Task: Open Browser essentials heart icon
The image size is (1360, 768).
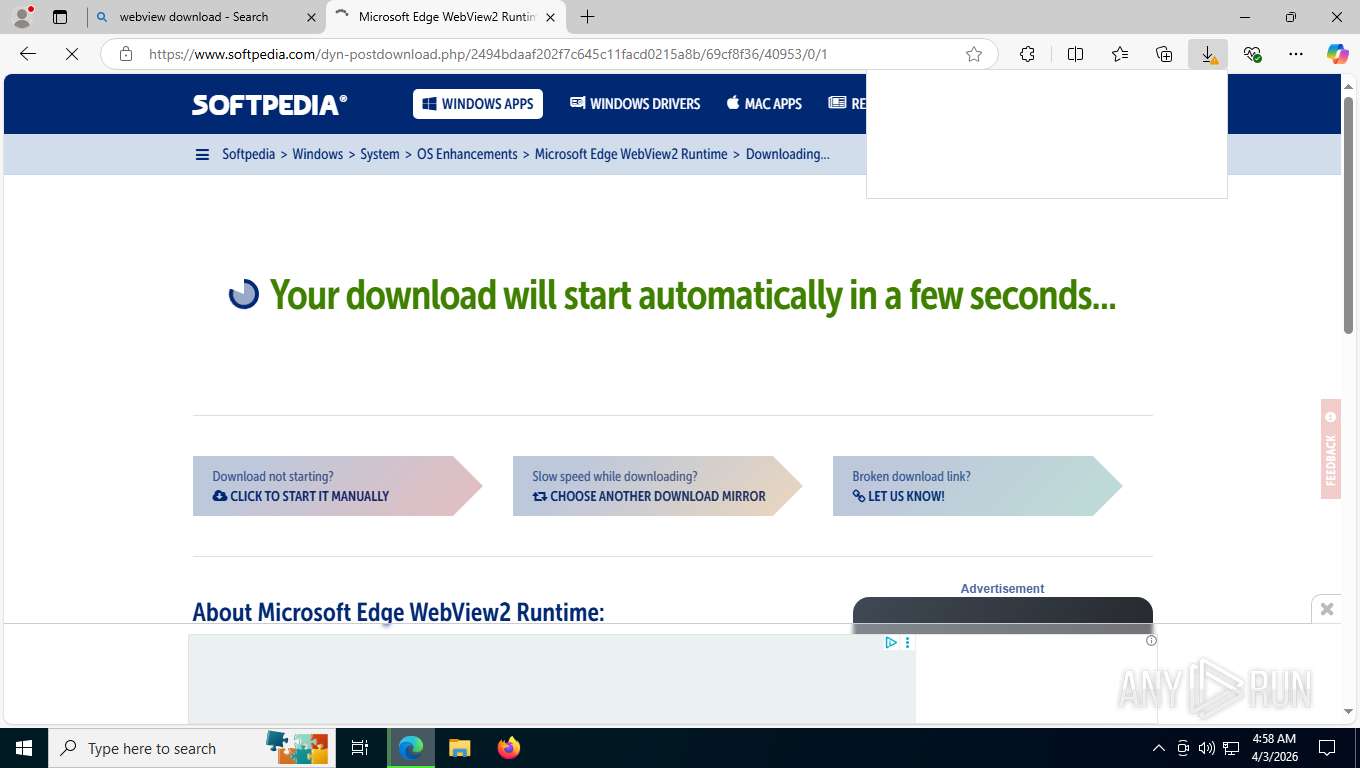Action: tap(1252, 54)
